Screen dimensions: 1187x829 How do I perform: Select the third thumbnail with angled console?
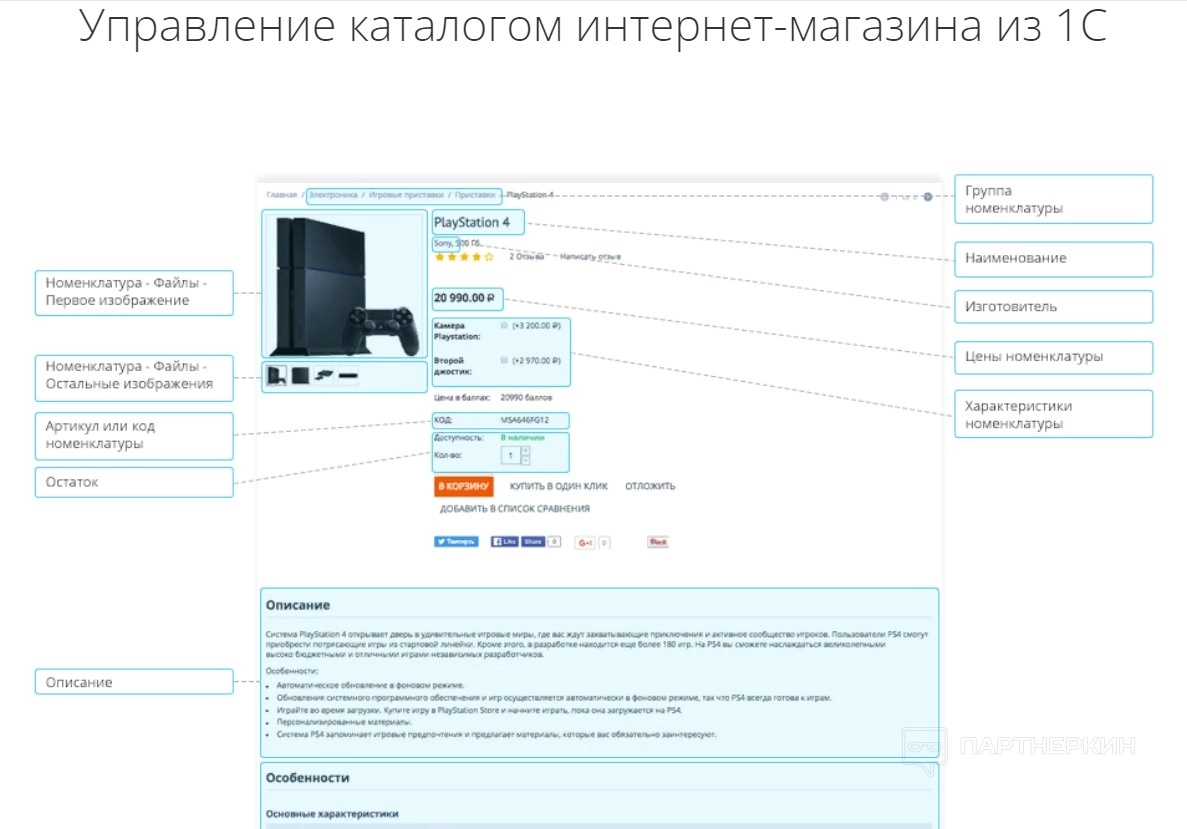324,376
